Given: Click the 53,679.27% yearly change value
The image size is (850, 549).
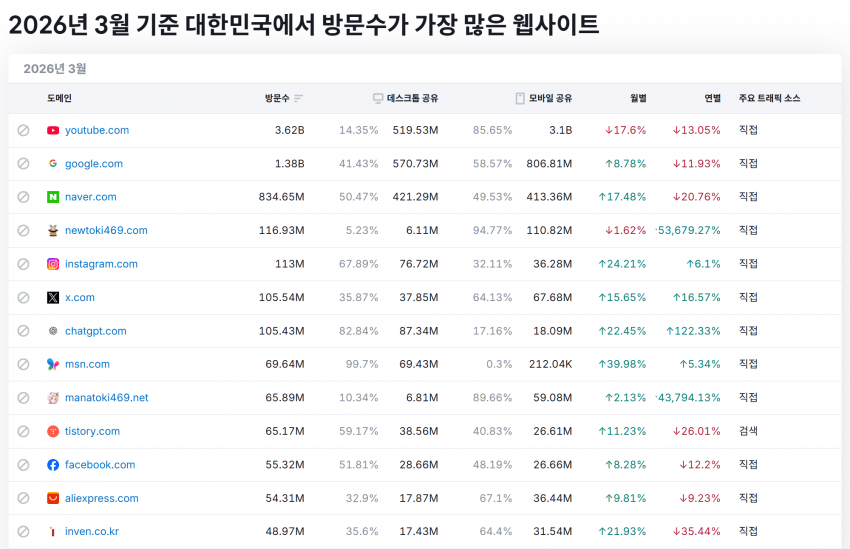Looking at the screenshot, I should pos(688,230).
